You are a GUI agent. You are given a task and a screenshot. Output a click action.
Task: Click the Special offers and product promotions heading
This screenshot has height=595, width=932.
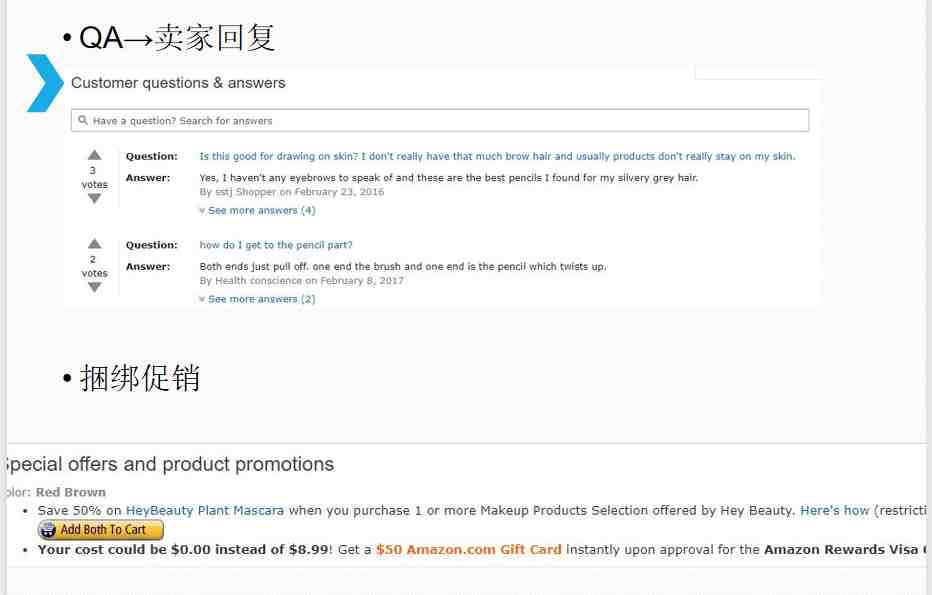coord(169,464)
